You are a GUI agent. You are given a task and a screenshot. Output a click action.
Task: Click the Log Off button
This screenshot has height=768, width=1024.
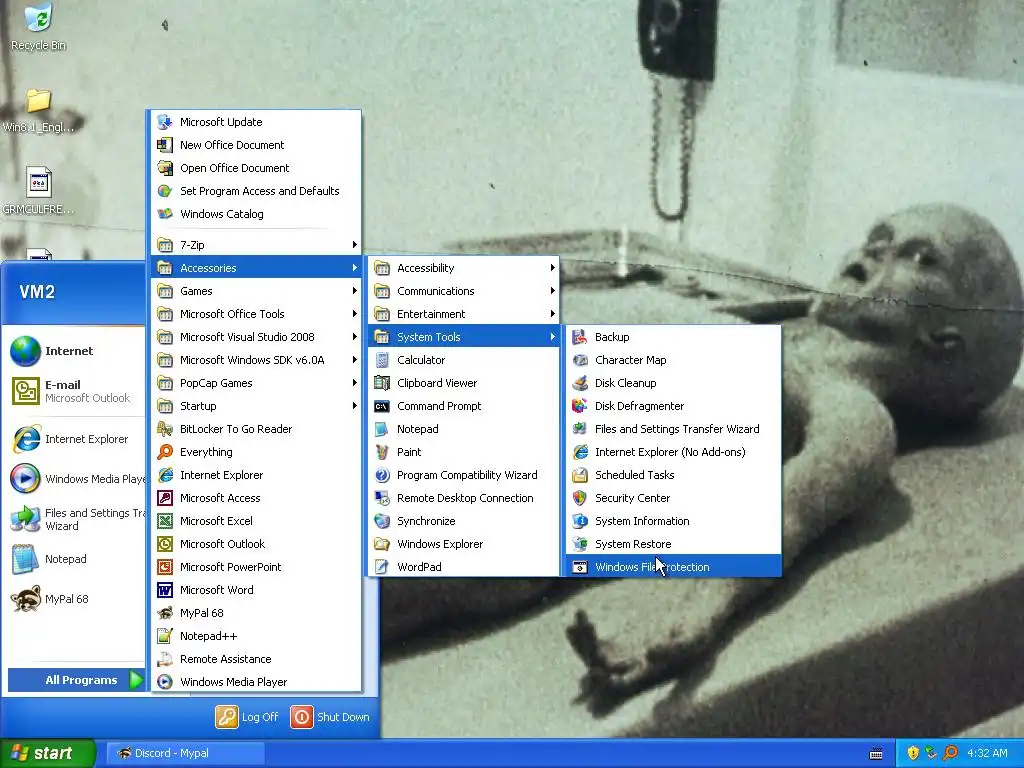coord(247,716)
